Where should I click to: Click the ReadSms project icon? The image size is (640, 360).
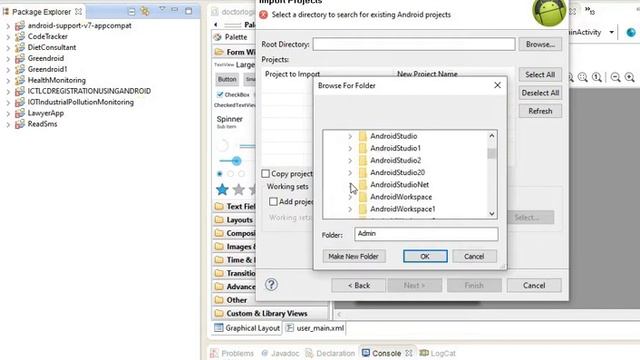point(20,124)
